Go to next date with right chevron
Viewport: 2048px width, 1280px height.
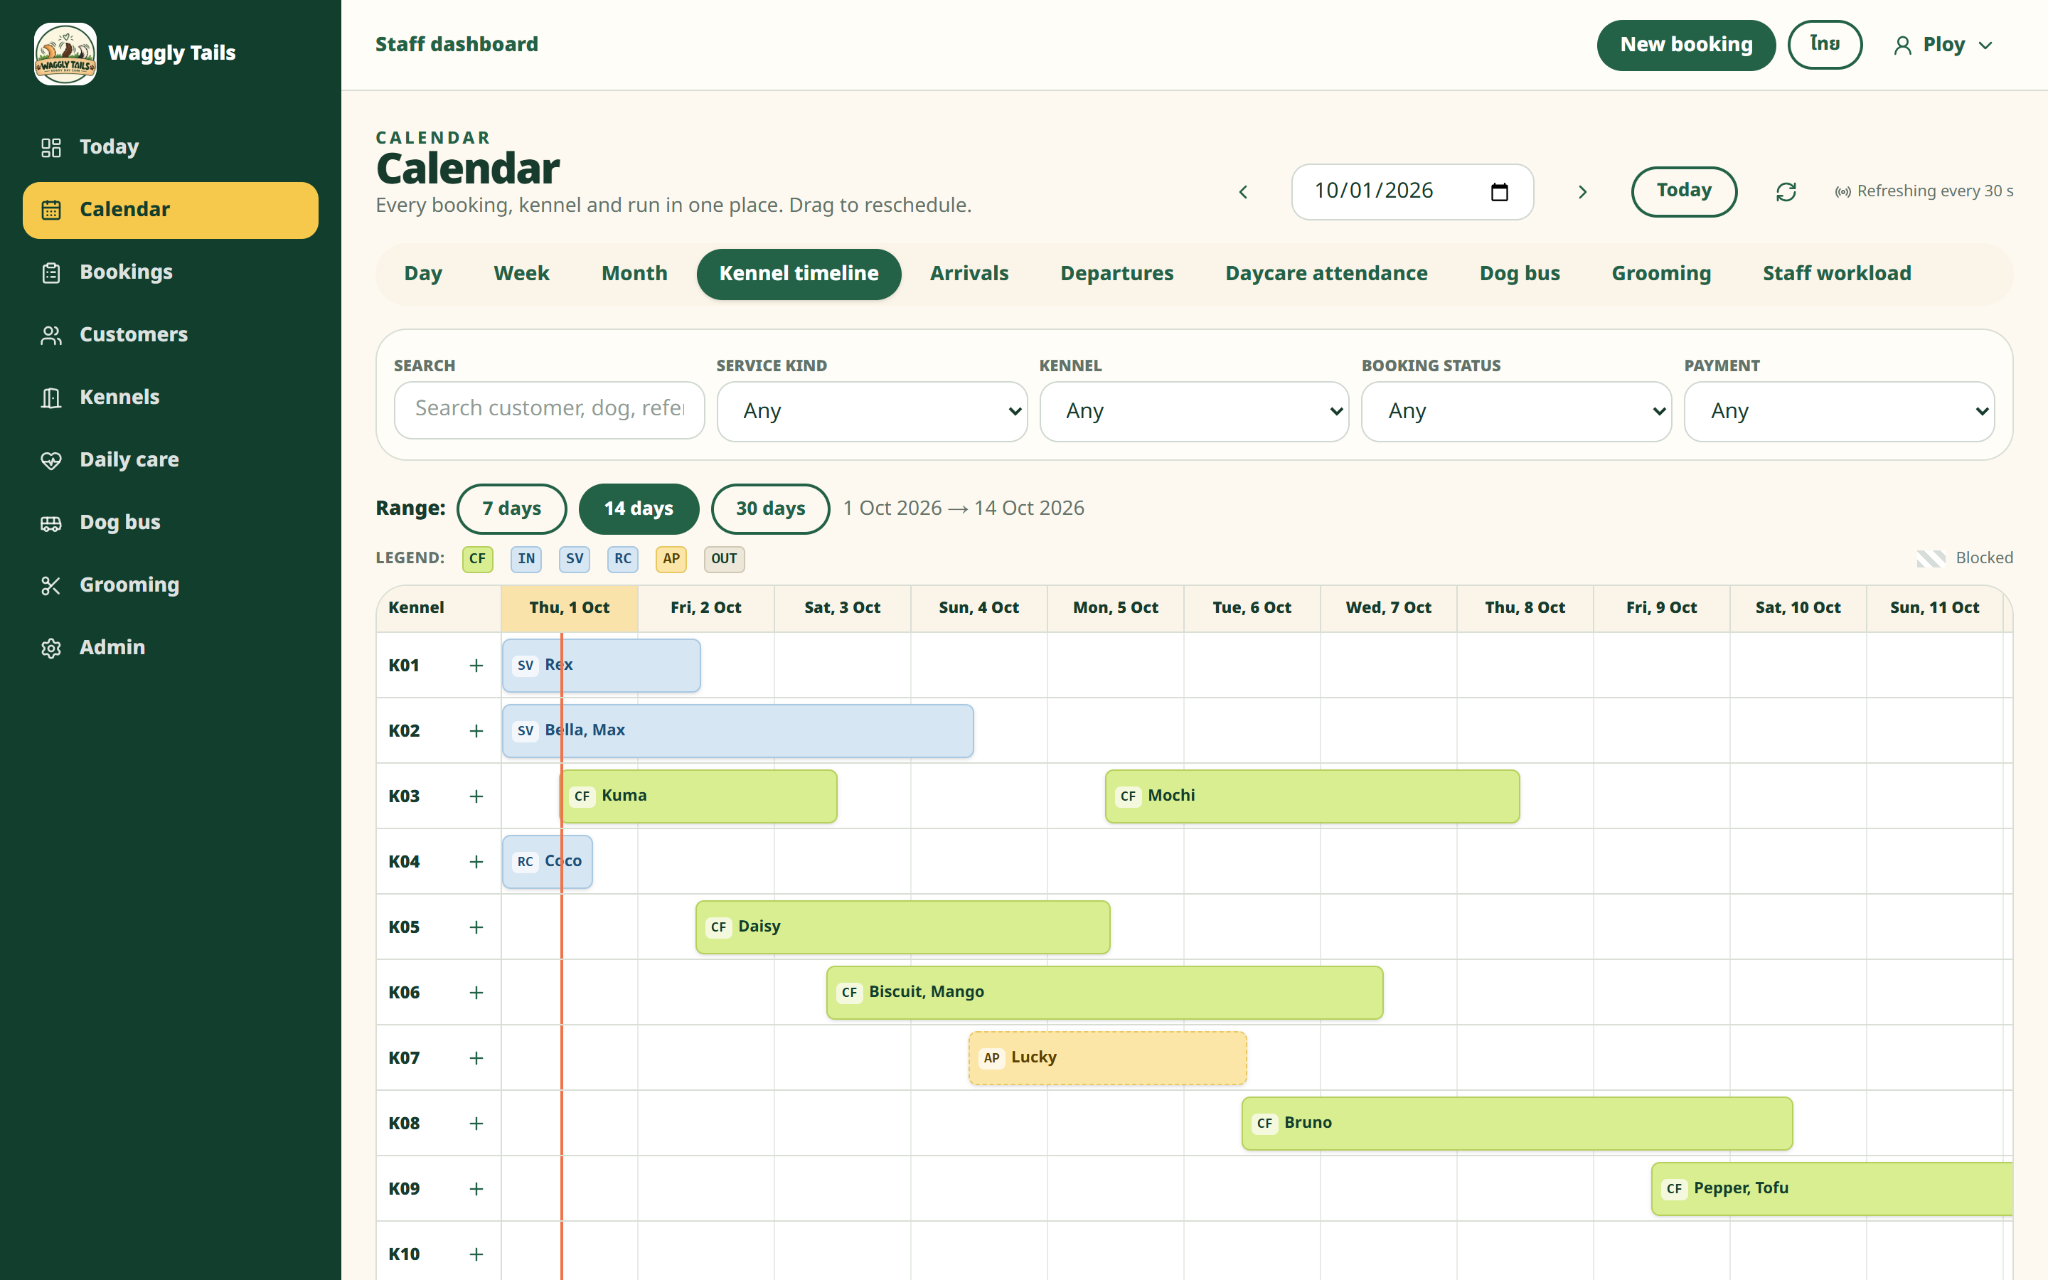click(1582, 192)
